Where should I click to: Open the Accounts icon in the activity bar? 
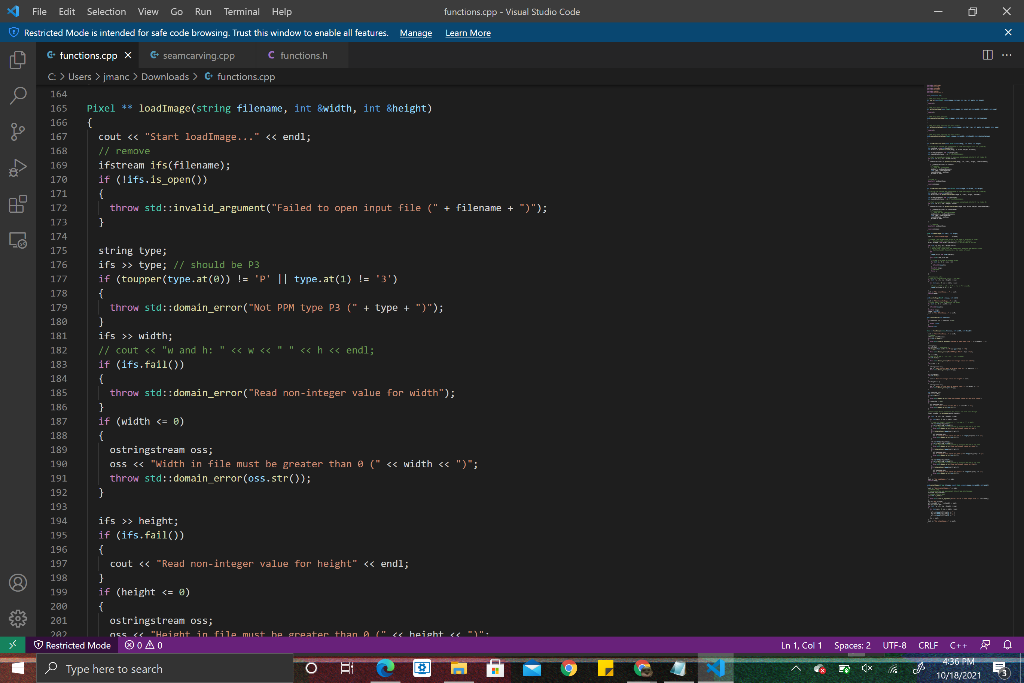[x=16, y=581]
